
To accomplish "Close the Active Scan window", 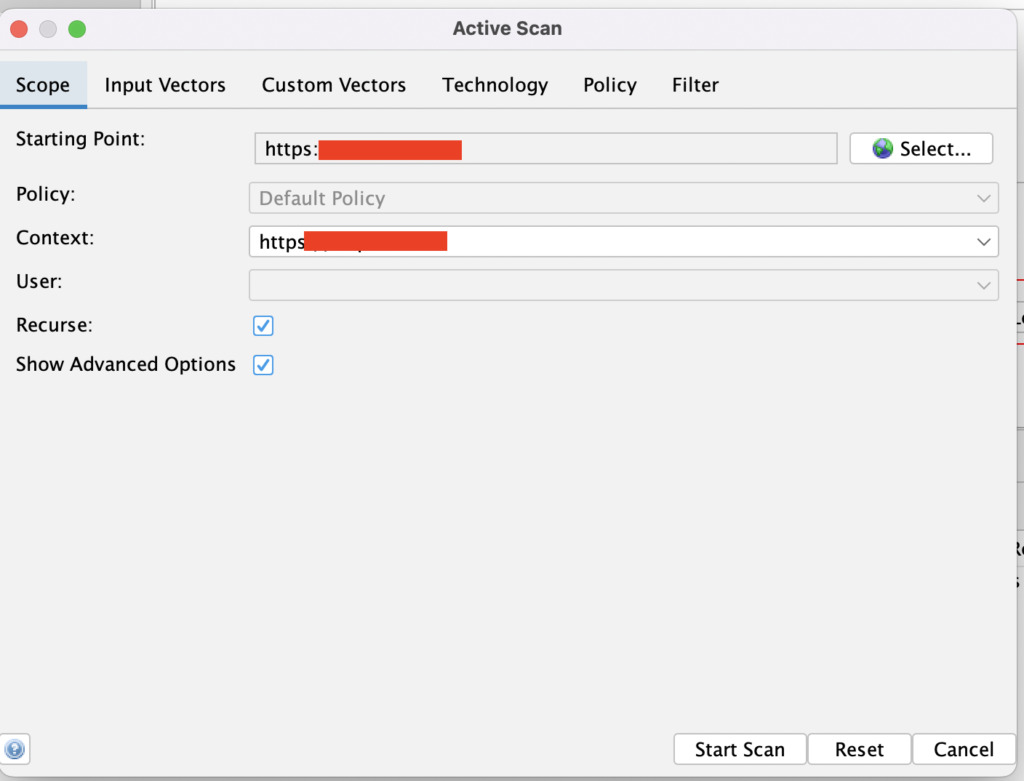I will point(19,29).
